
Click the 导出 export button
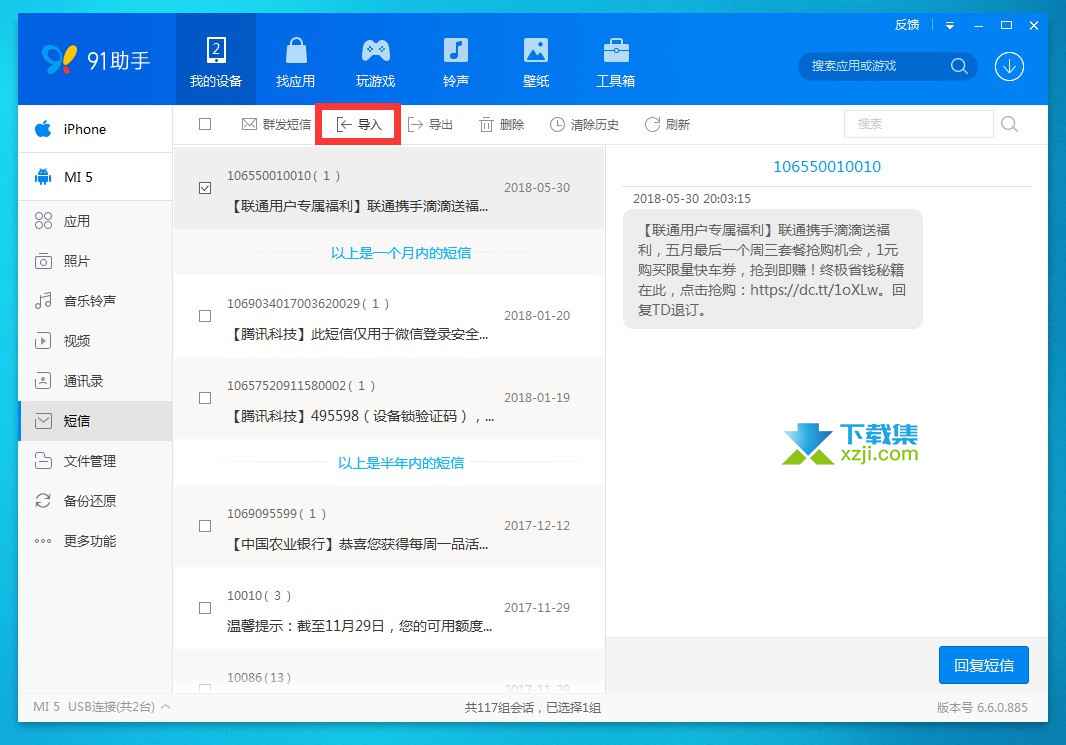[430, 124]
